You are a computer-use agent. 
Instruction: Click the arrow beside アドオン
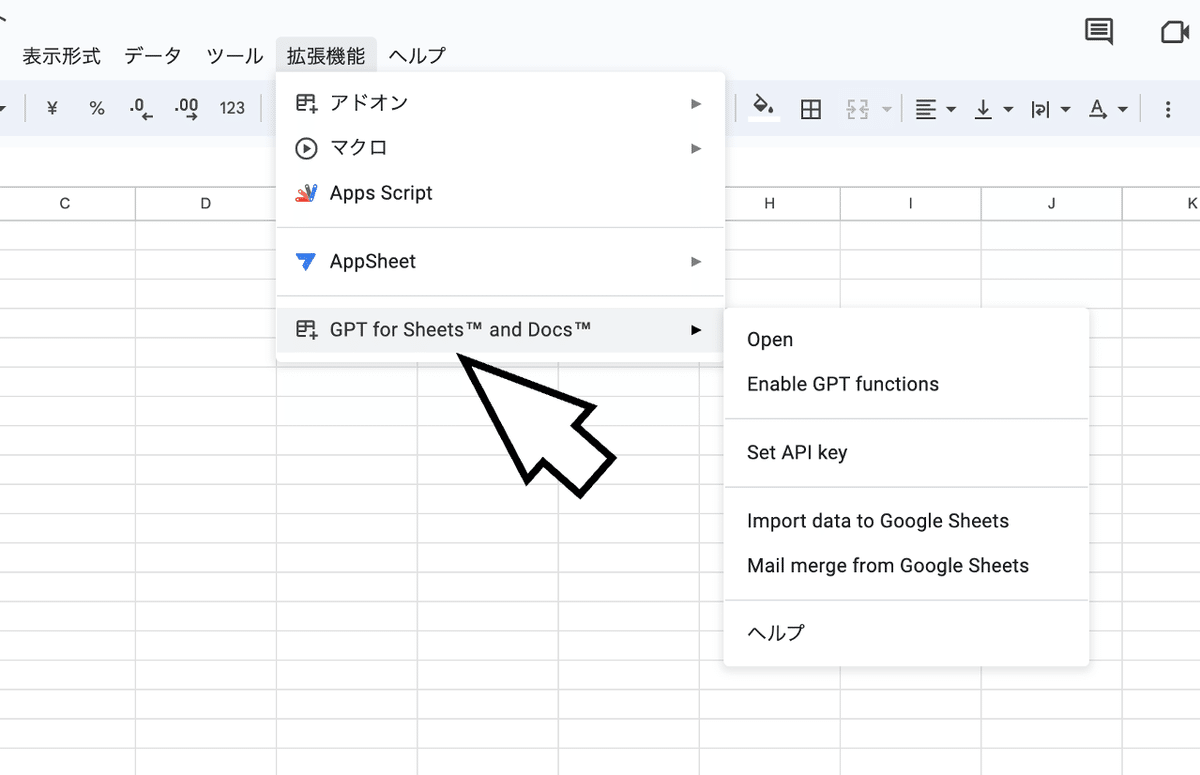(696, 103)
